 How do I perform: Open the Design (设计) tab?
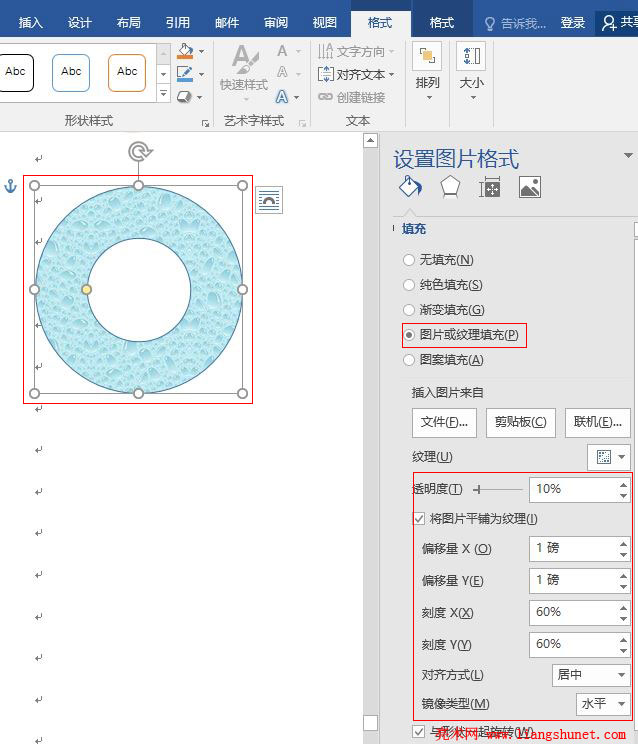[x=79, y=23]
